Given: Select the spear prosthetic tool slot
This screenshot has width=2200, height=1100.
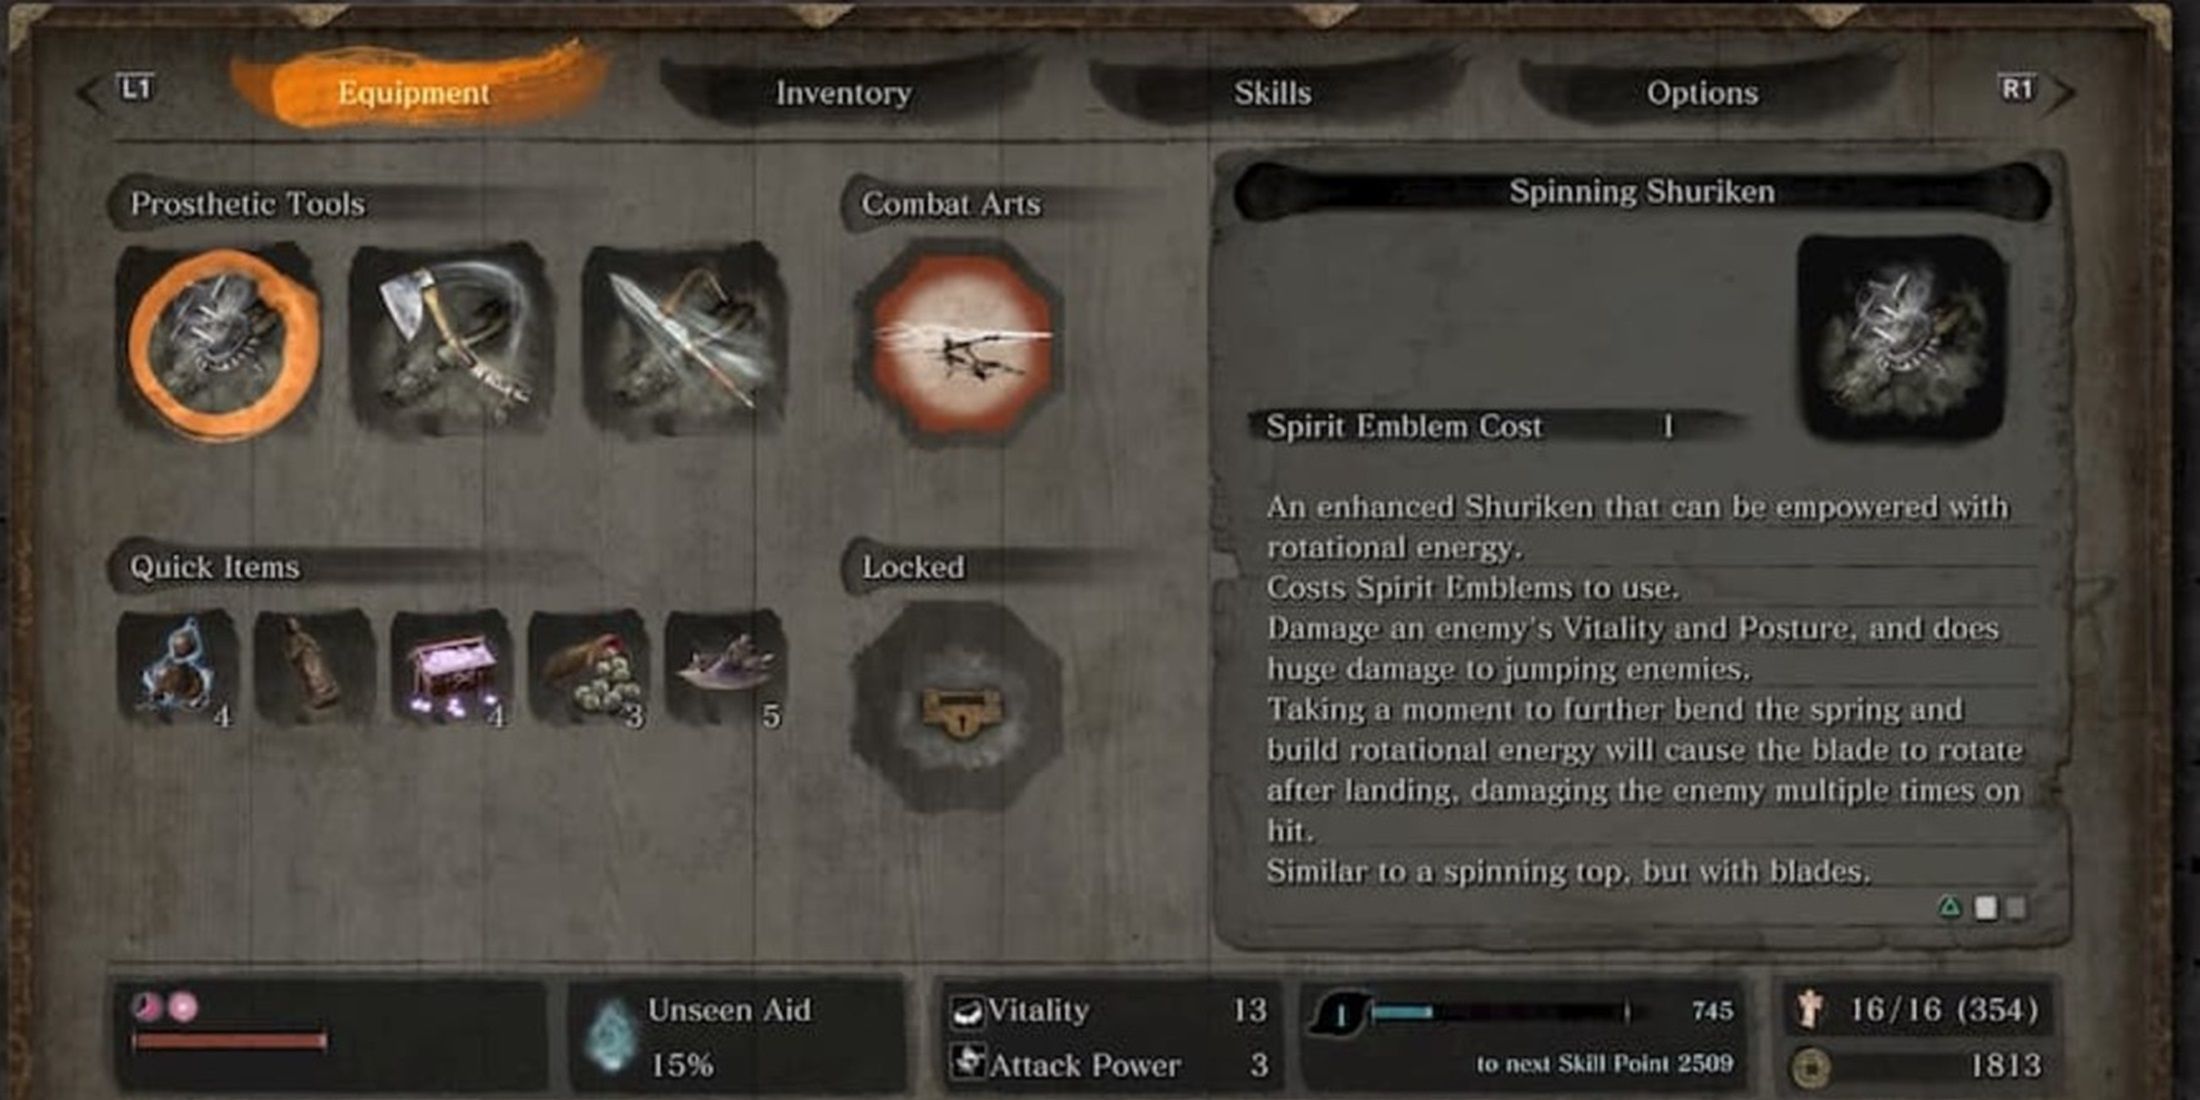Looking at the screenshot, I should (x=684, y=338).
